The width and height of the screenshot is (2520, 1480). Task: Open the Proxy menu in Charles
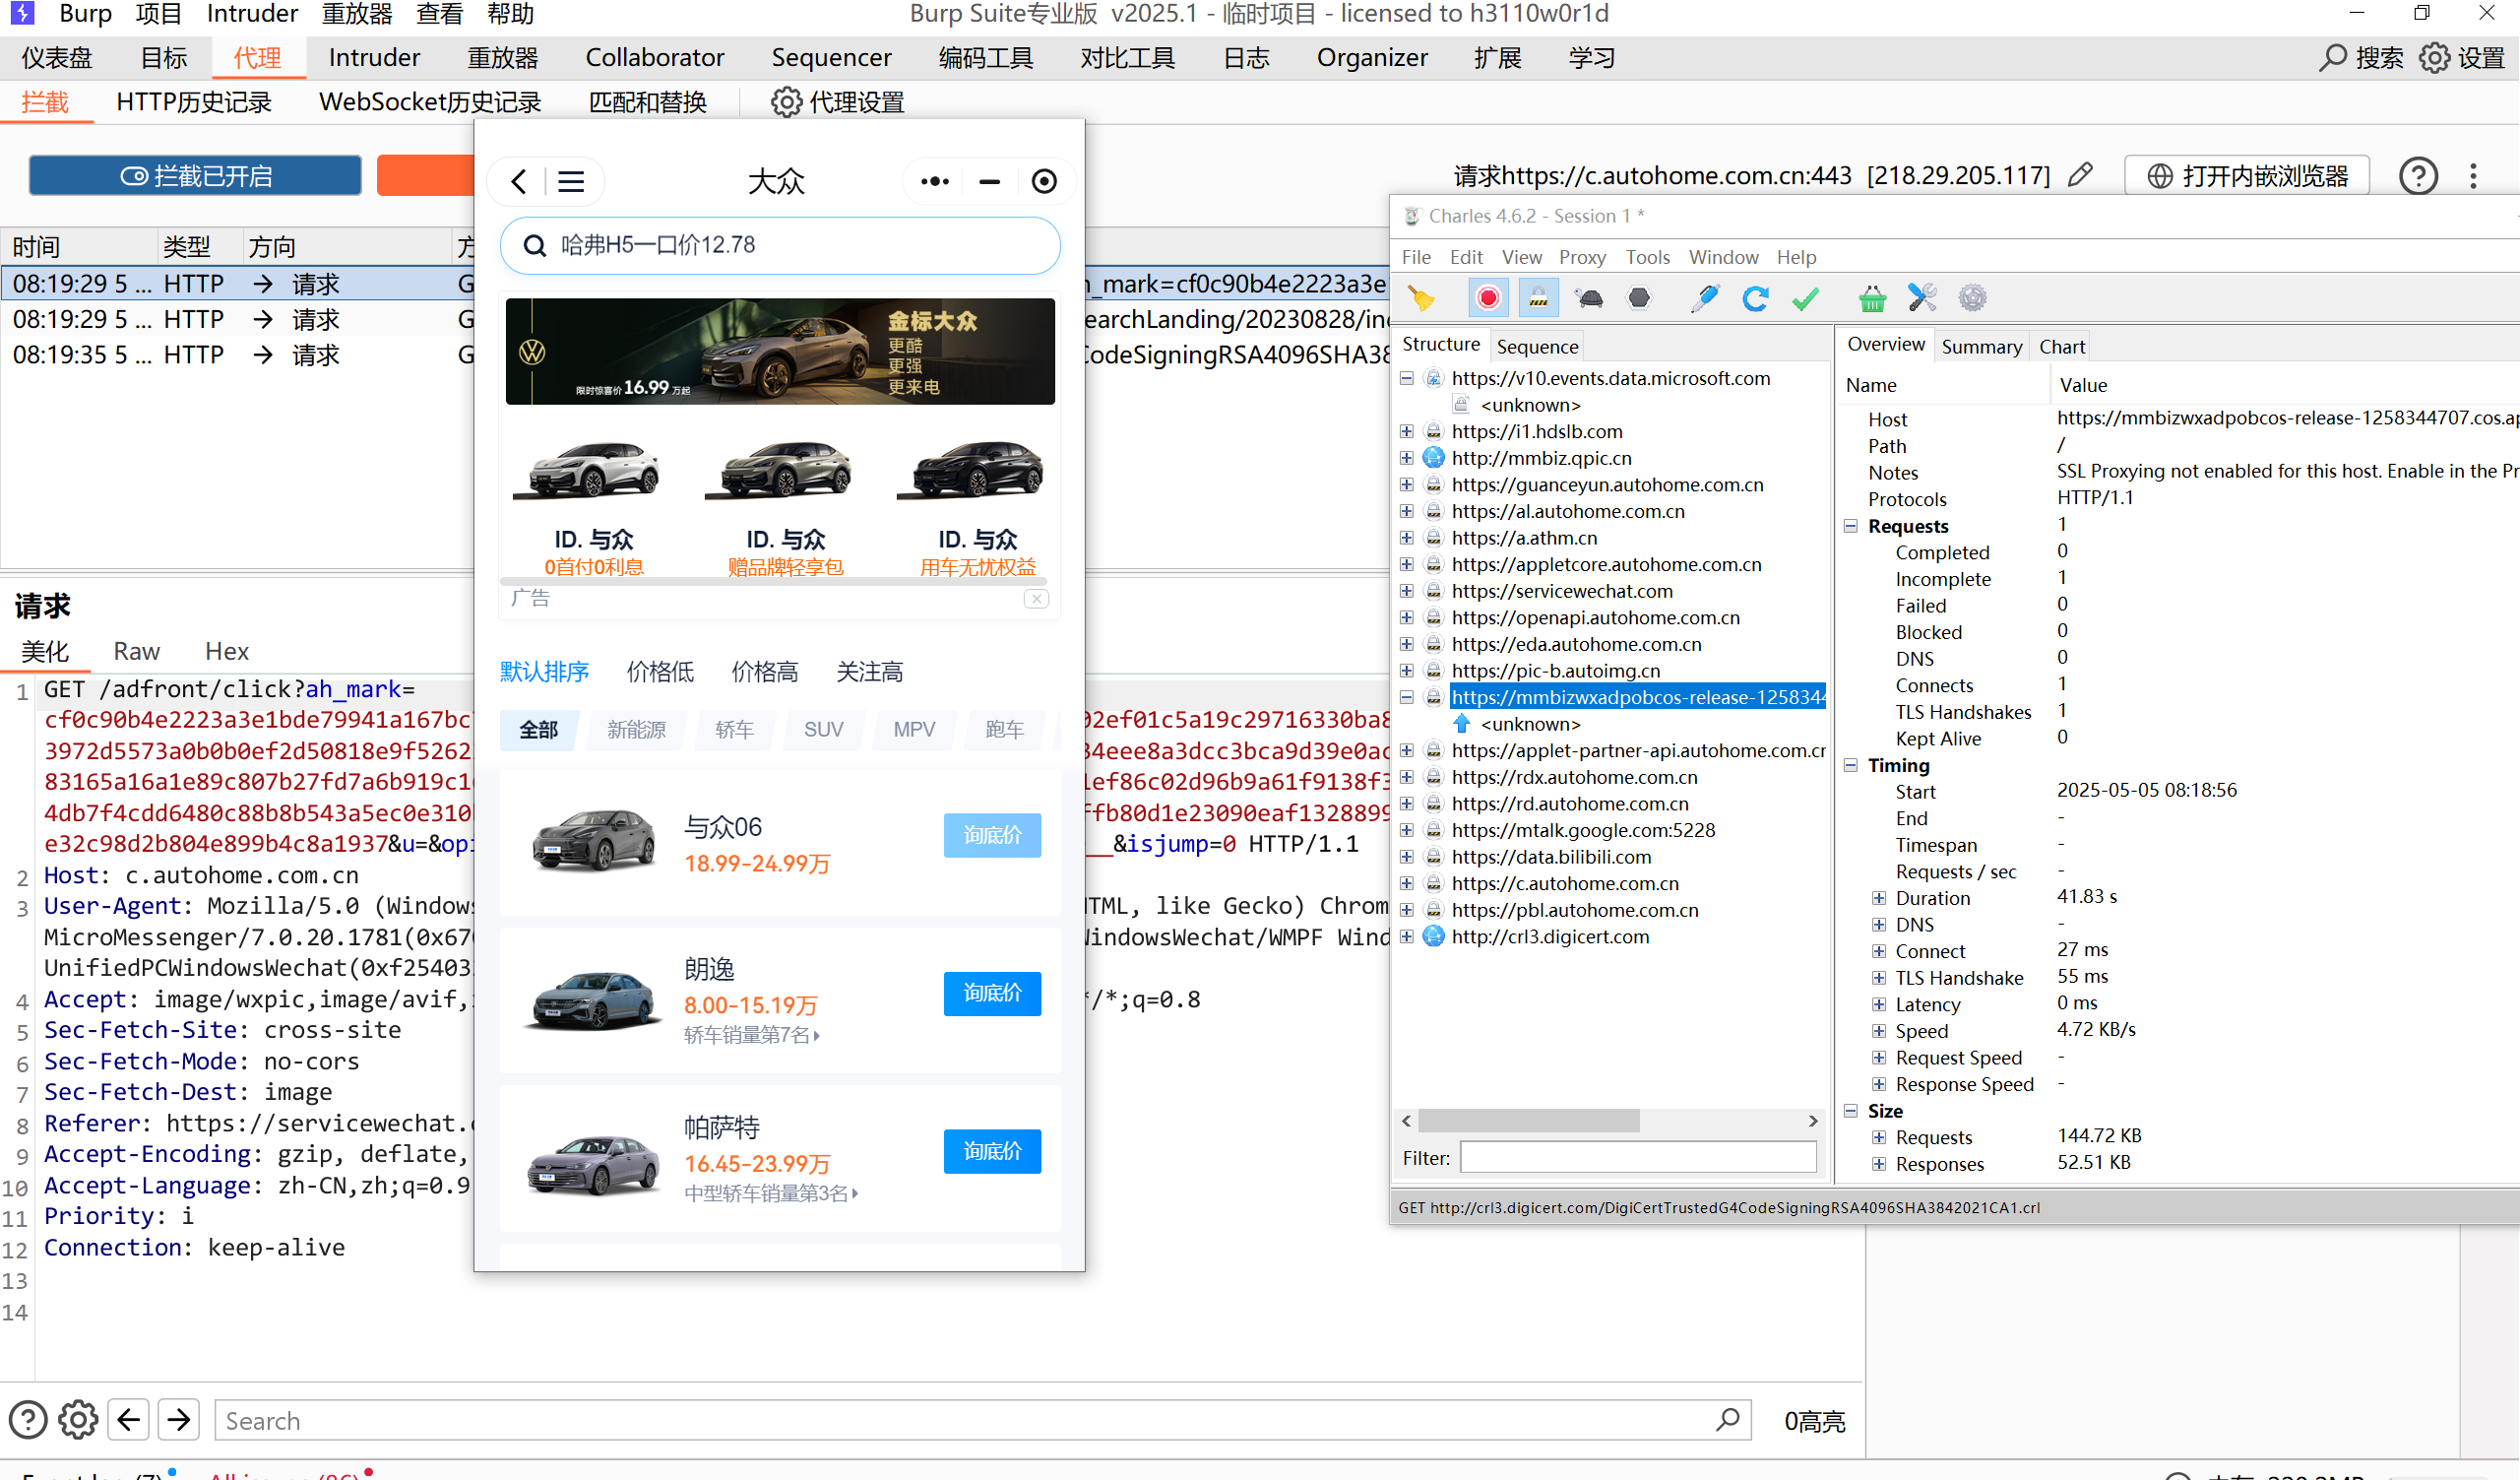1583,257
